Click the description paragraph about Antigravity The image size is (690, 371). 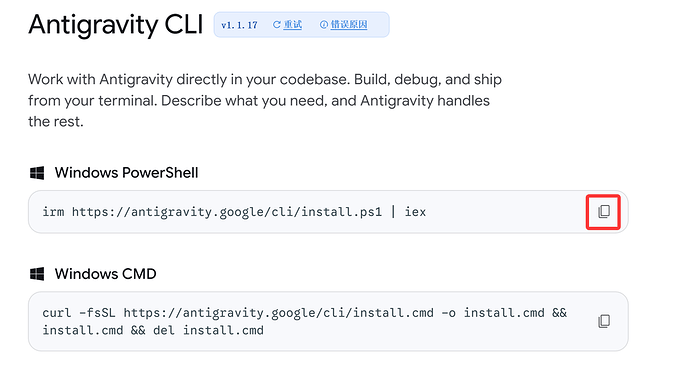tap(265, 100)
